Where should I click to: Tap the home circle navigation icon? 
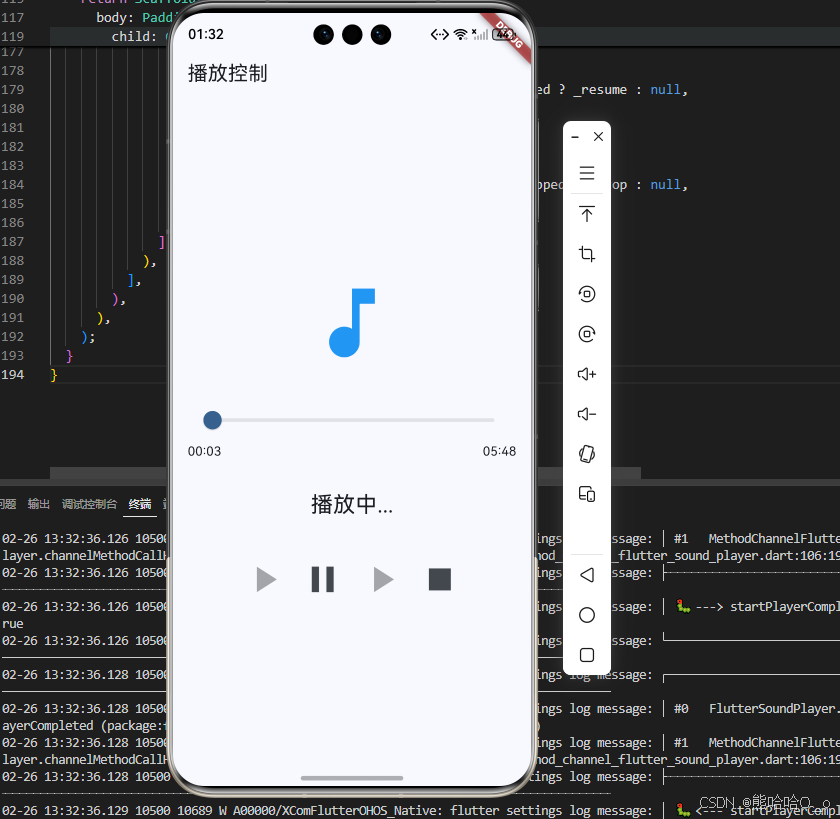(x=587, y=615)
